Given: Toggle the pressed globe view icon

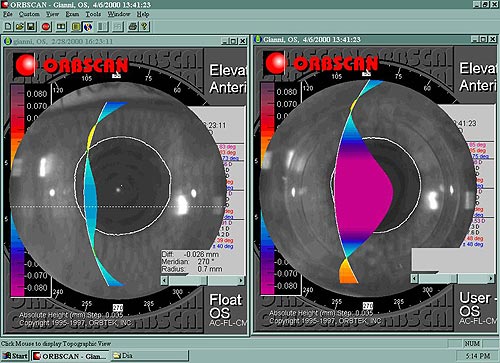Looking at the screenshot, I should click(x=88, y=26).
